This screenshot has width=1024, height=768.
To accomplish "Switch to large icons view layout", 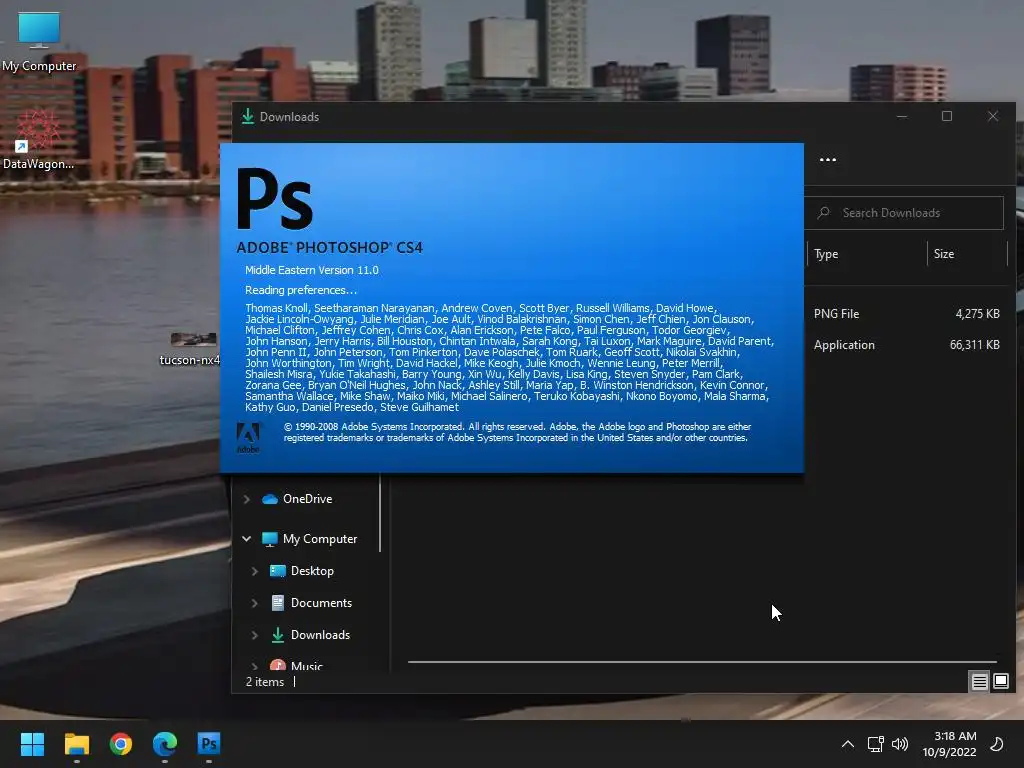I will (1000, 682).
